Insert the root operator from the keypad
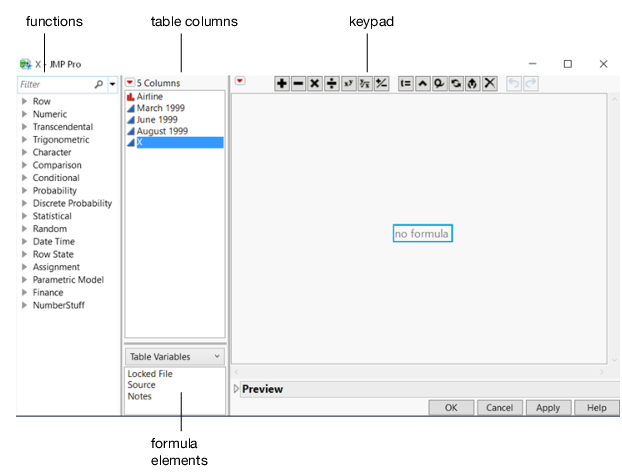Image resolution: width=622 pixels, height=475 pixels. tap(365, 84)
